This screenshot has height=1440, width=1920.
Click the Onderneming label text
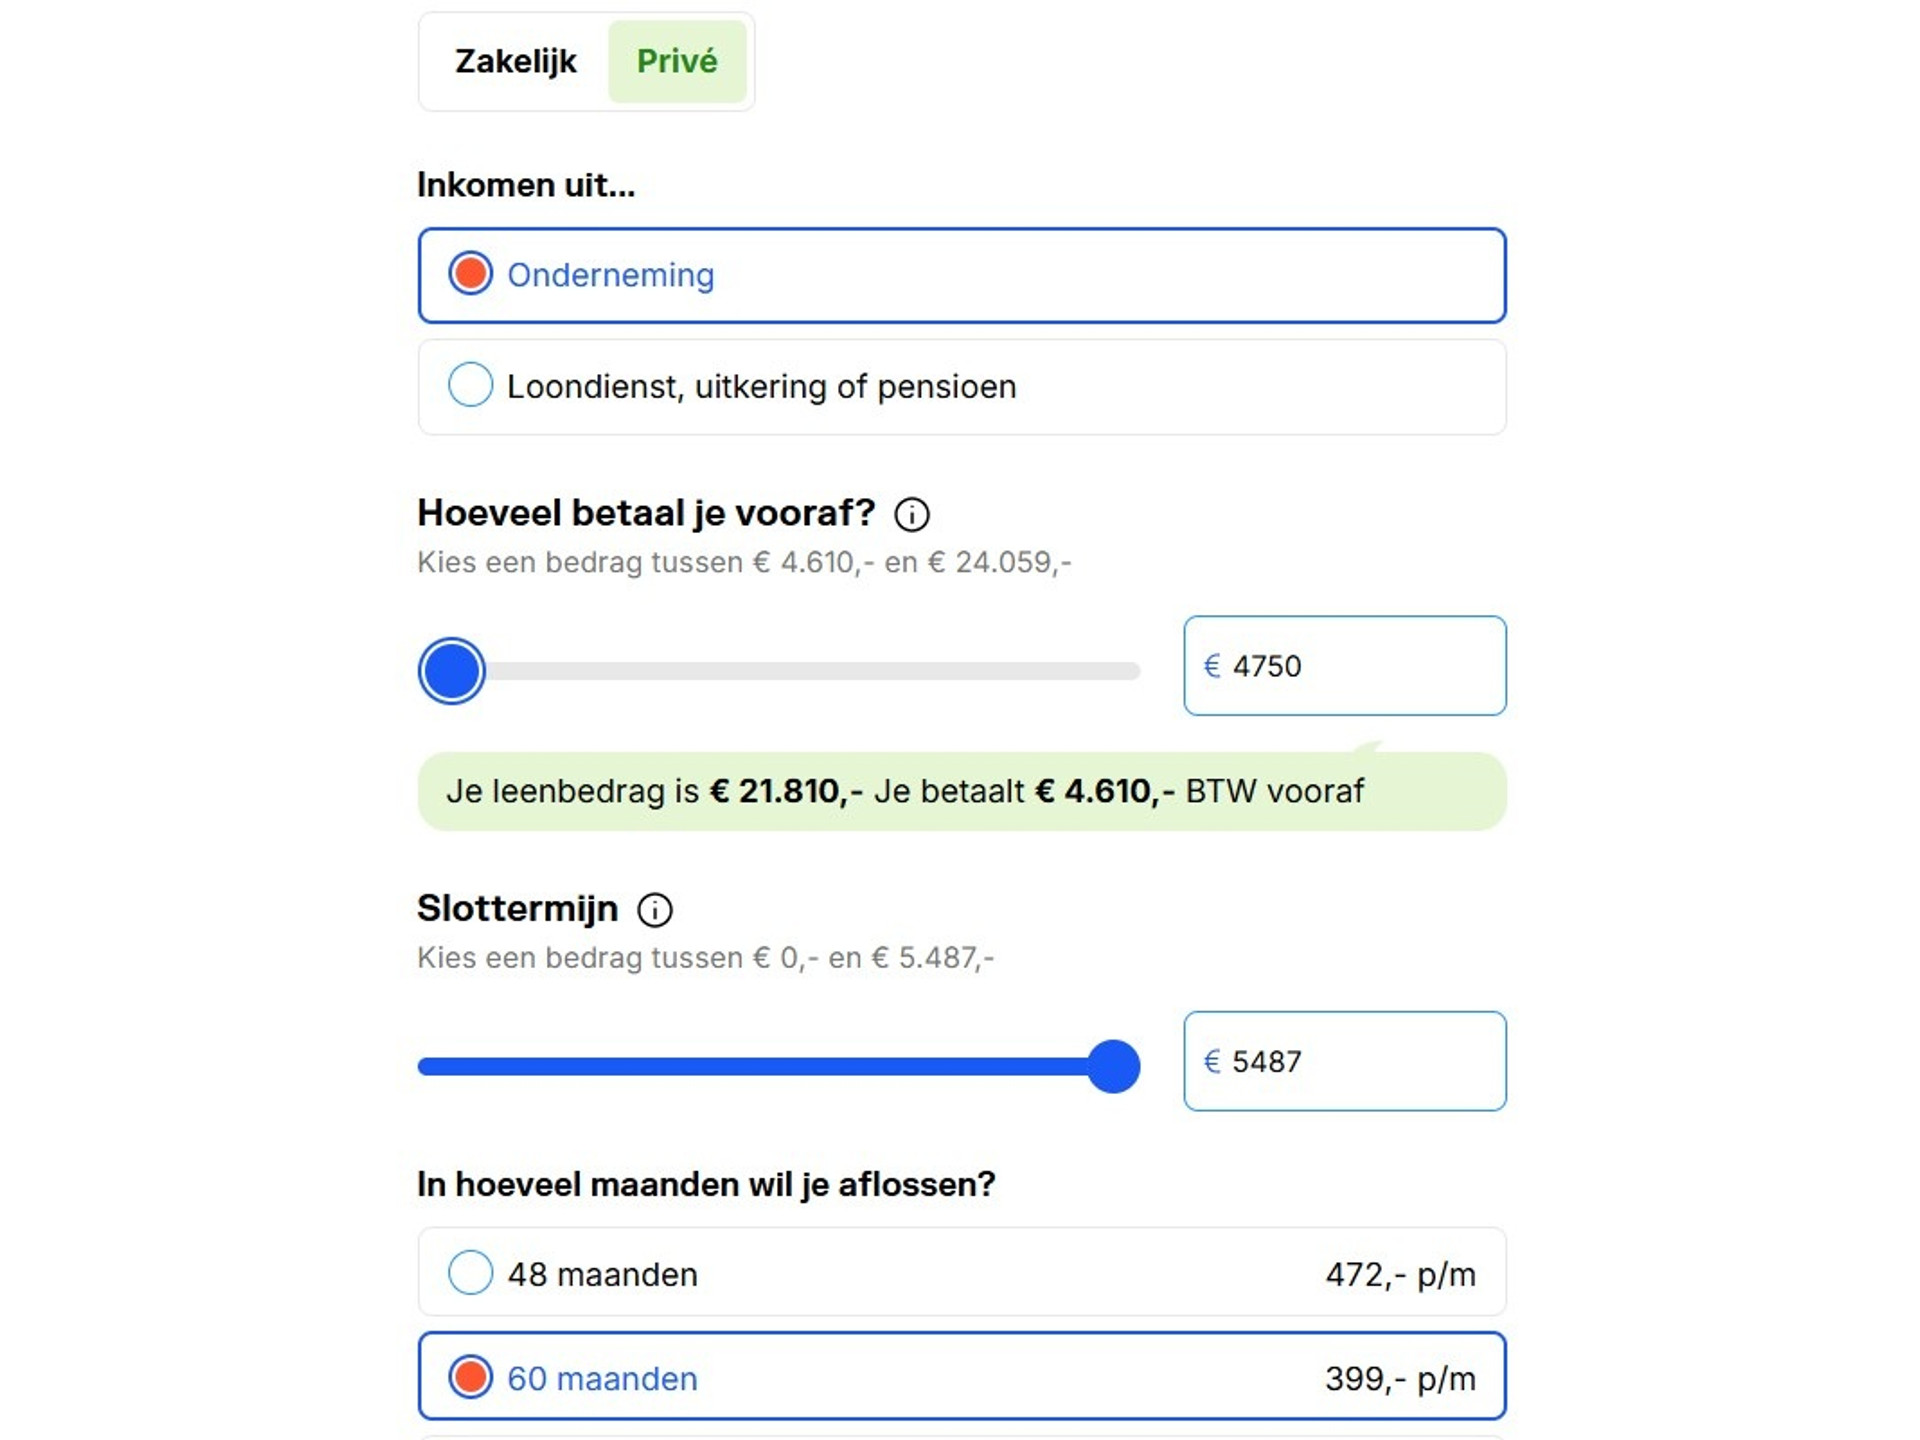pyautogui.click(x=611, y=275)
